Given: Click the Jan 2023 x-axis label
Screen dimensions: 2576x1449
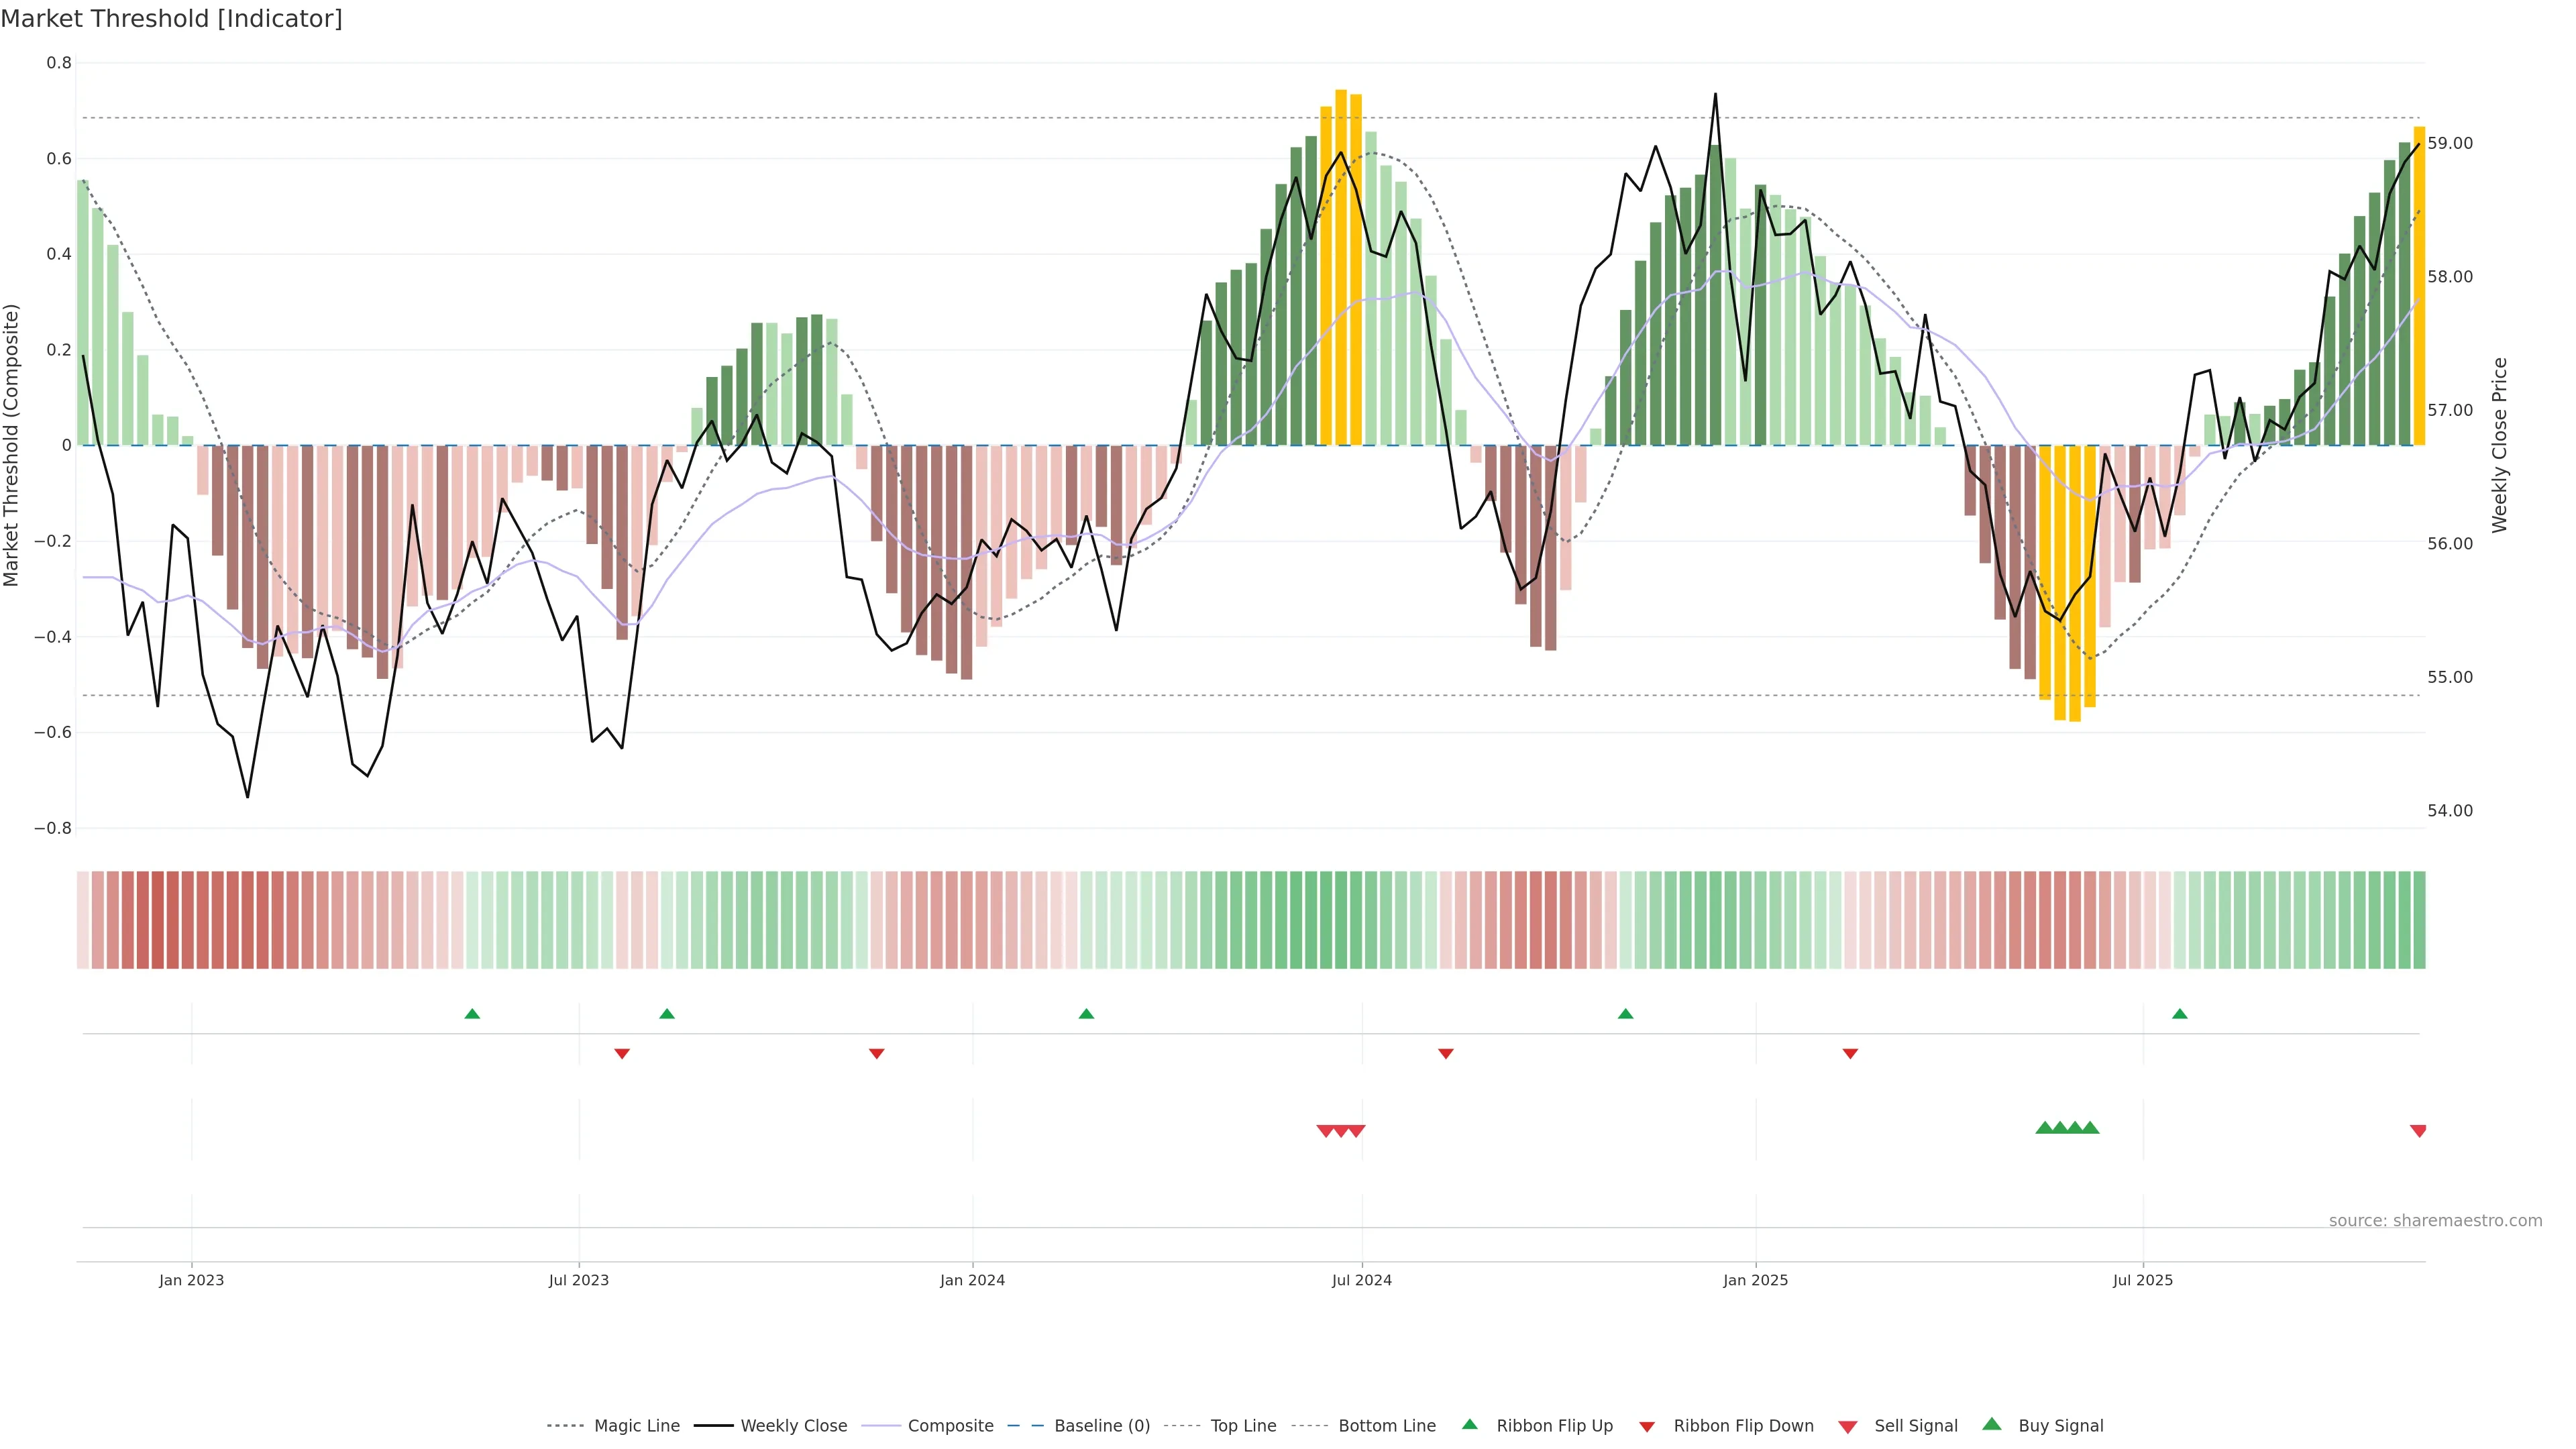Looking at the screenshot, I should 191,1280.
